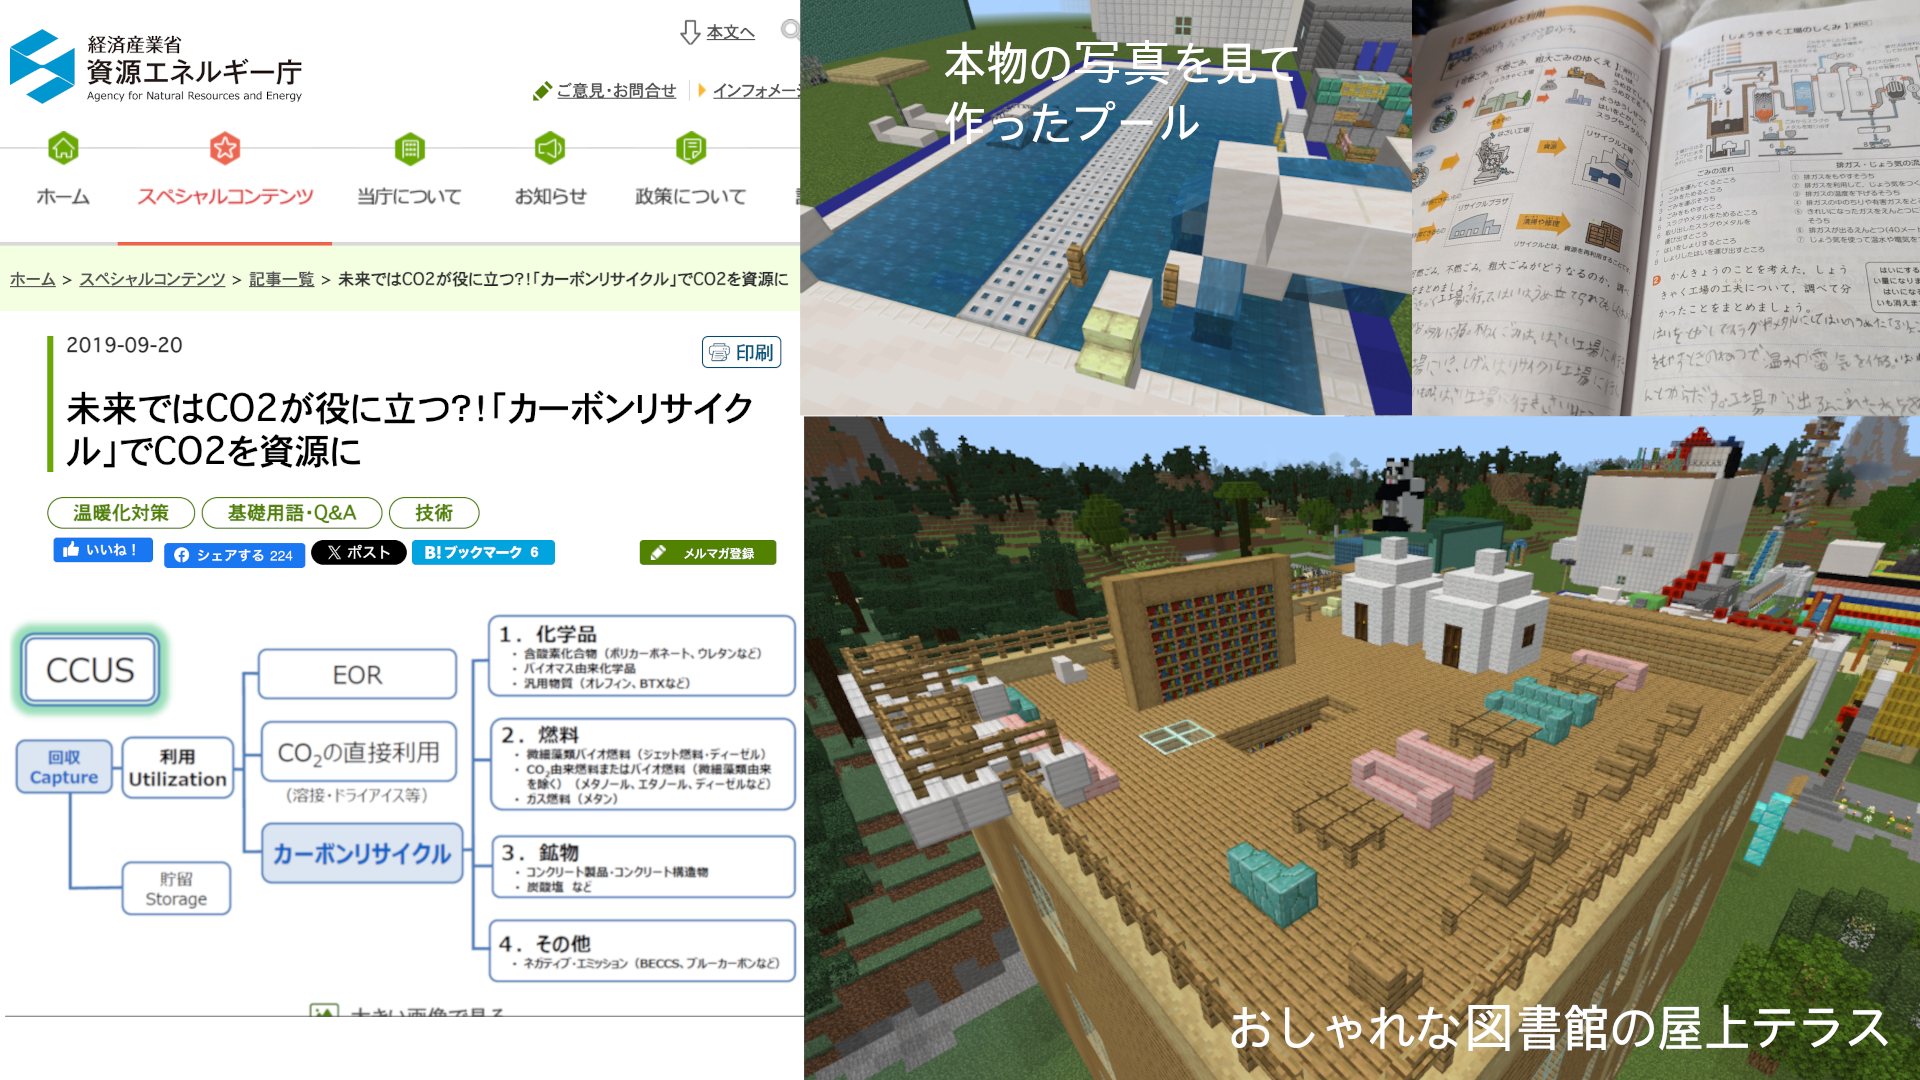Open the スペシャルコンテンツ navigation tab
This screenshot has height=1080, width=1920.
point(225,196)
